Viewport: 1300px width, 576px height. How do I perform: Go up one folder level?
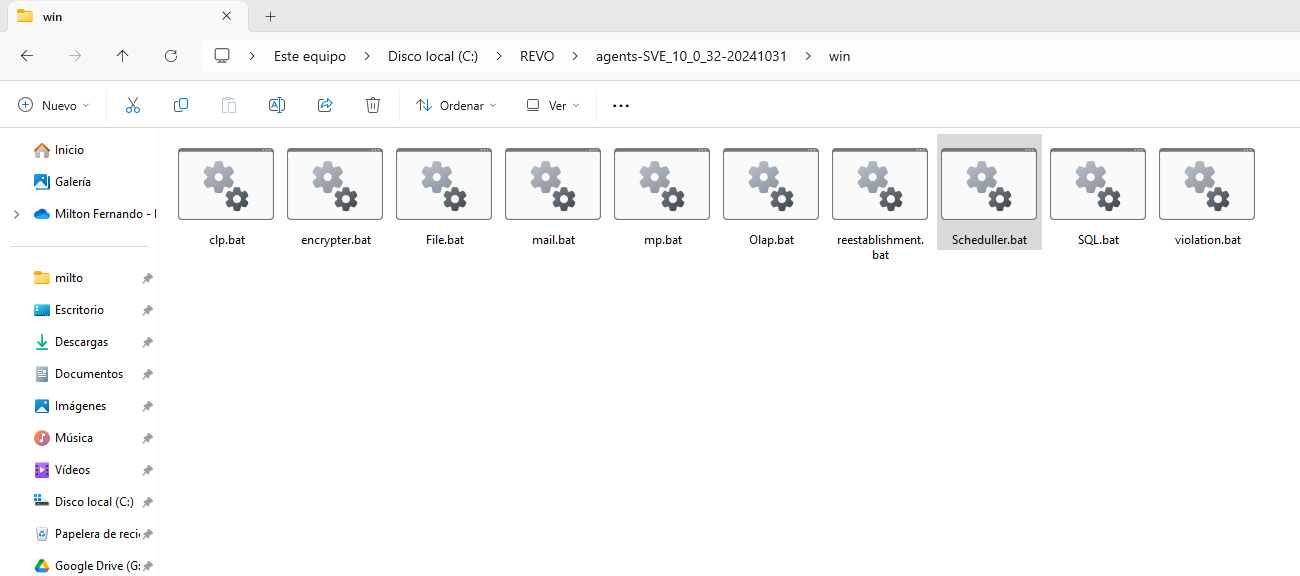123,56
